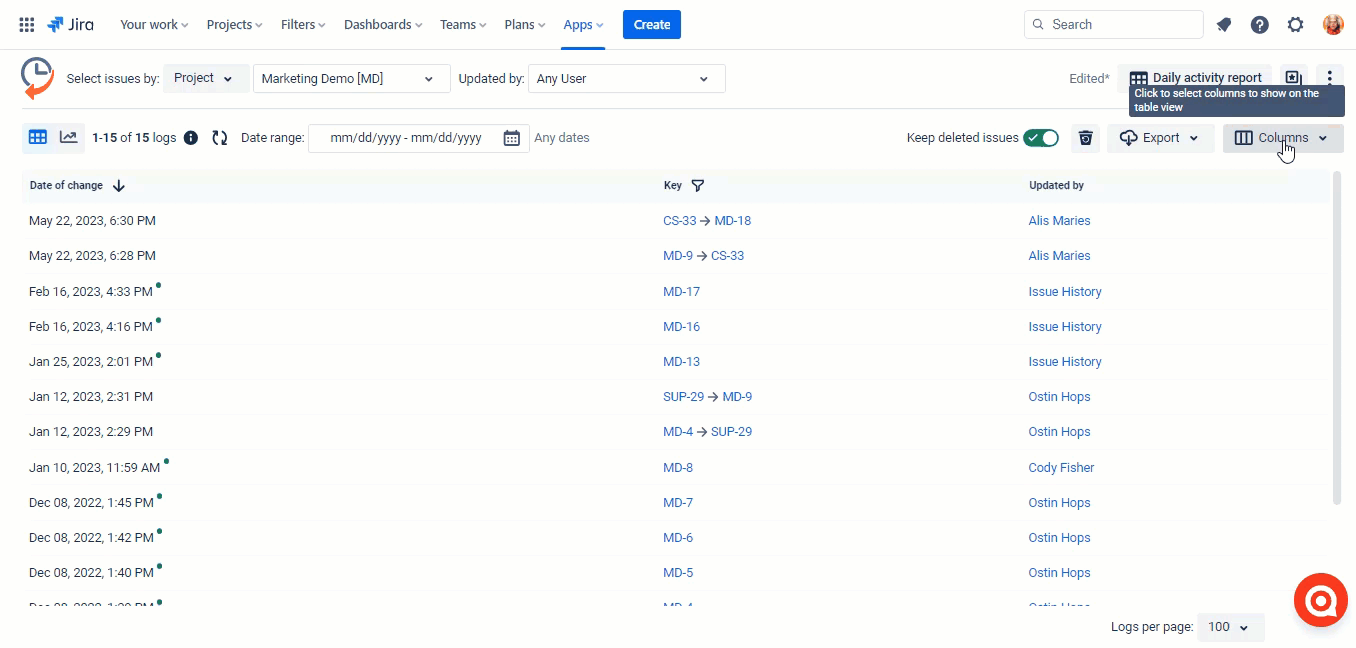This screenshot has height=648, width=1356.
Task: Open the Projects menu
Action: pos(234,25)
